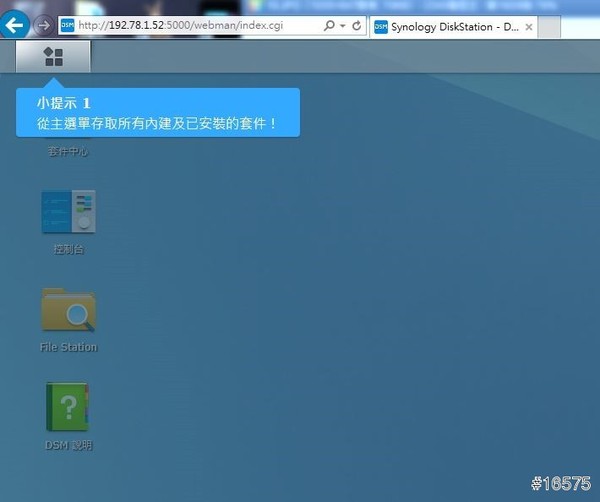The image size is (600, 502).
Task: Click the search magnifier in the address bar
Action: click(329, 26)
